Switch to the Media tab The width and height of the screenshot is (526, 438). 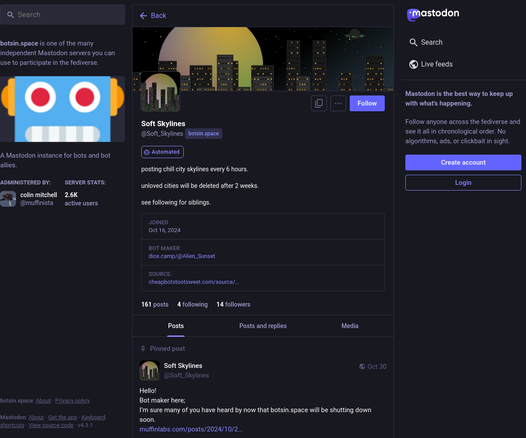(350, 326)
